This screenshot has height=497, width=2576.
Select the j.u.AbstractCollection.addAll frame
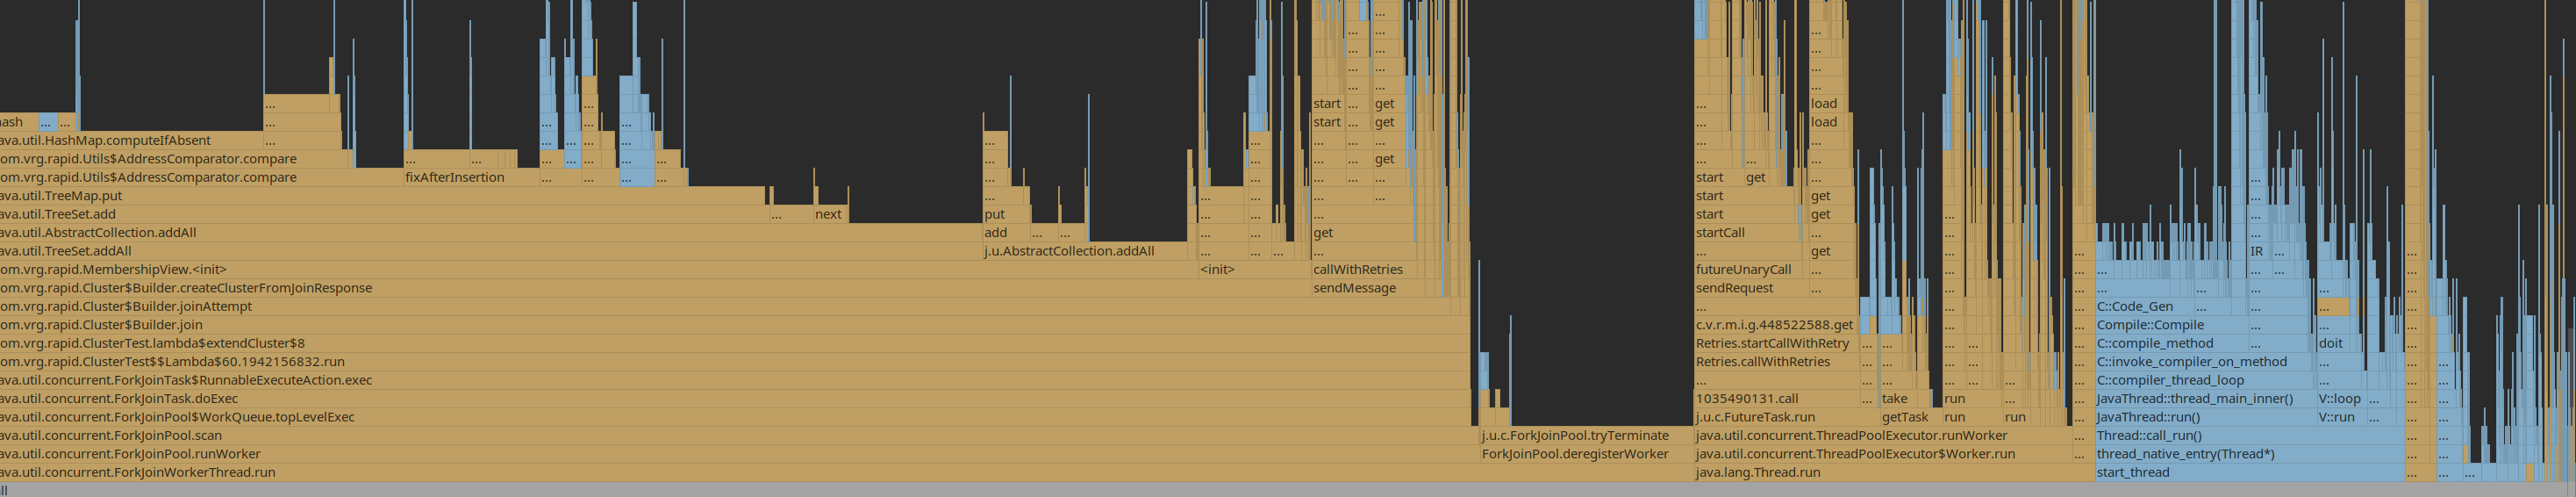1085,251
